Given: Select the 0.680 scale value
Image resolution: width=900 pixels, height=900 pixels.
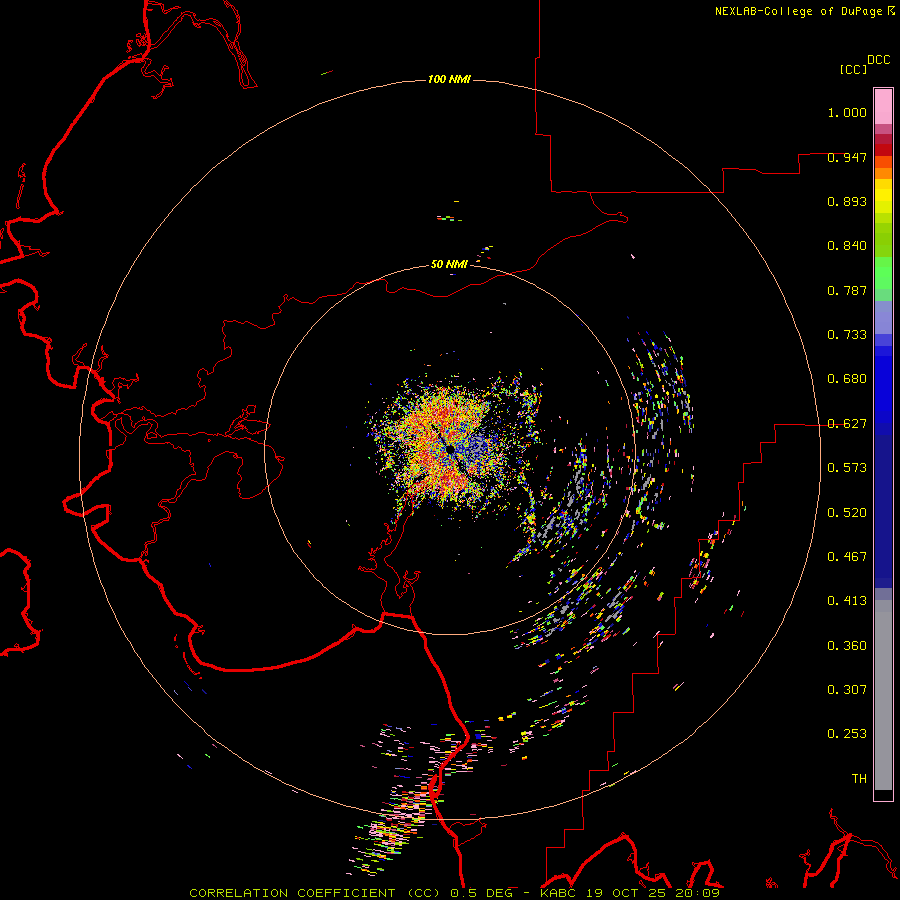Looking at the screenshot, I should 847,379.
